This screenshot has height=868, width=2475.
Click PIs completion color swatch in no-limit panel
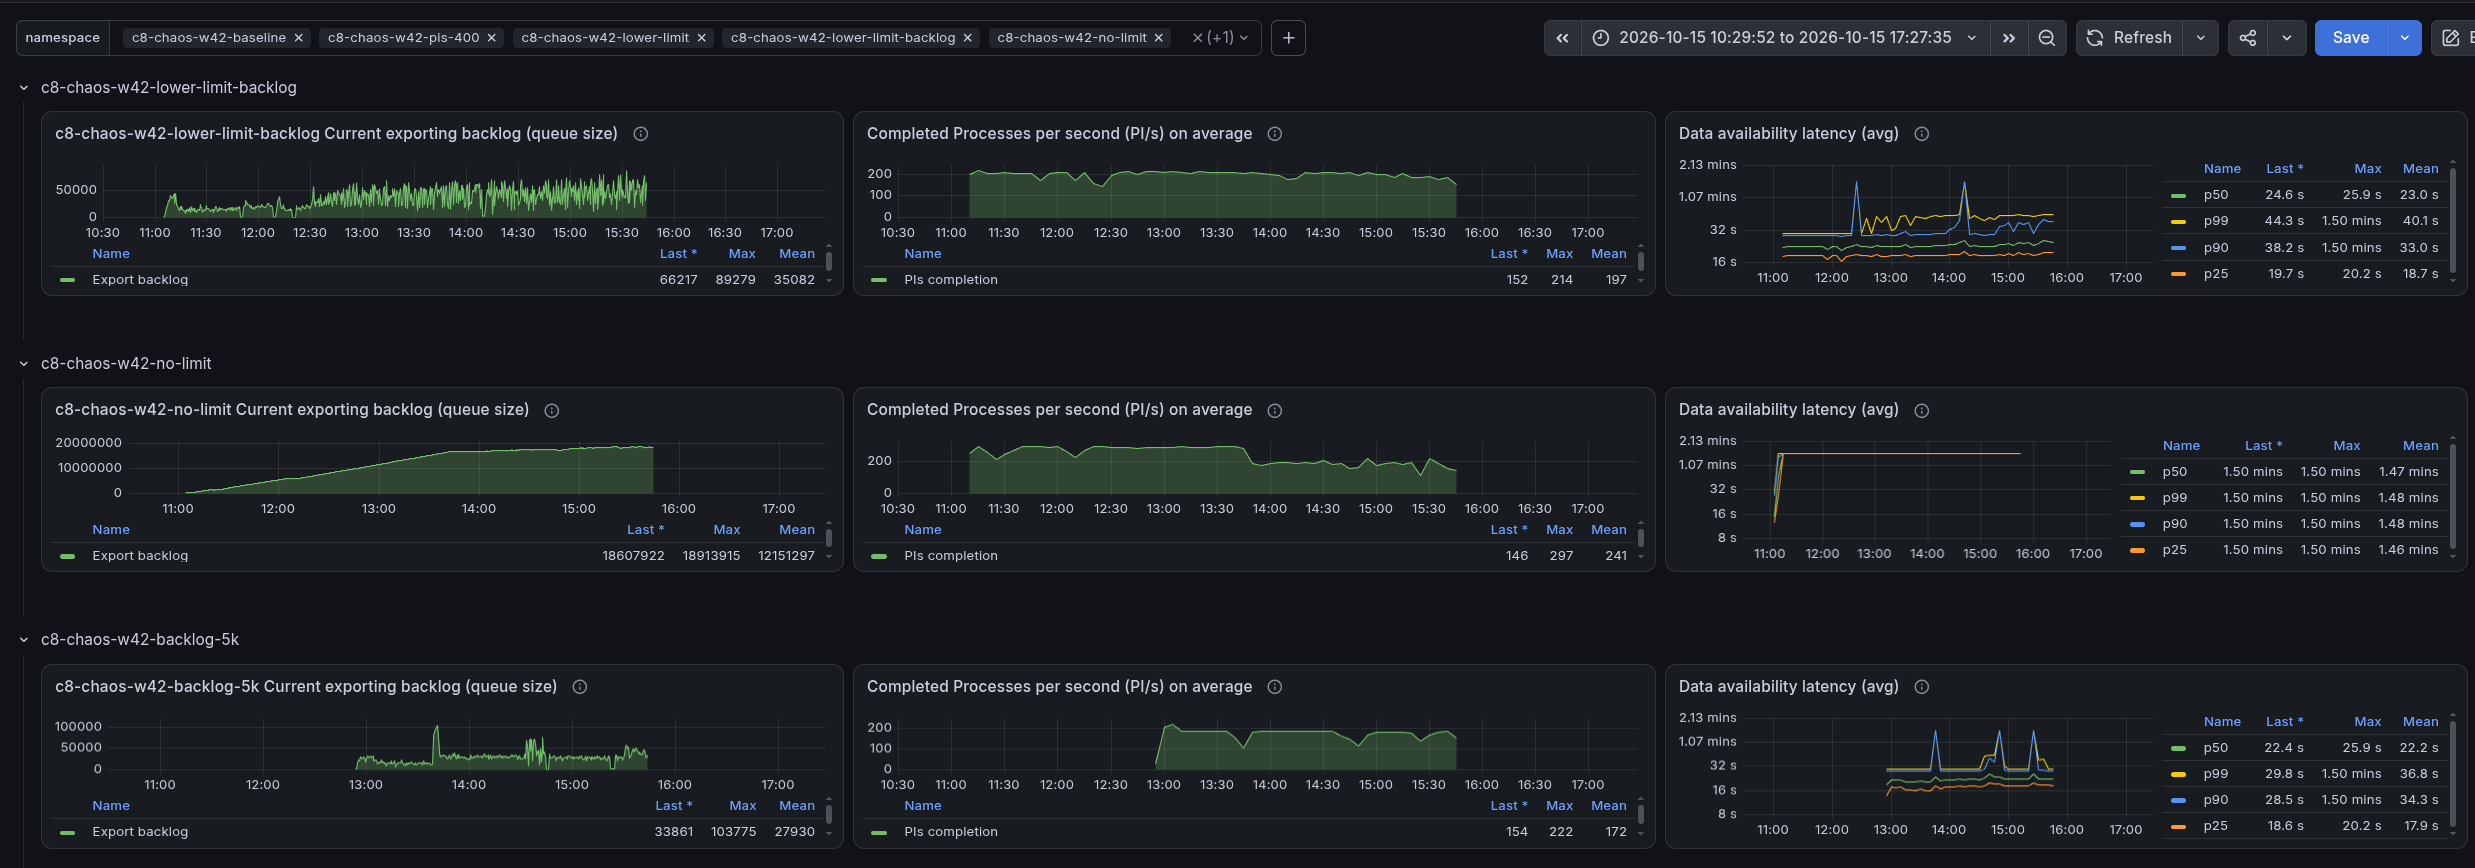(879, 557)
